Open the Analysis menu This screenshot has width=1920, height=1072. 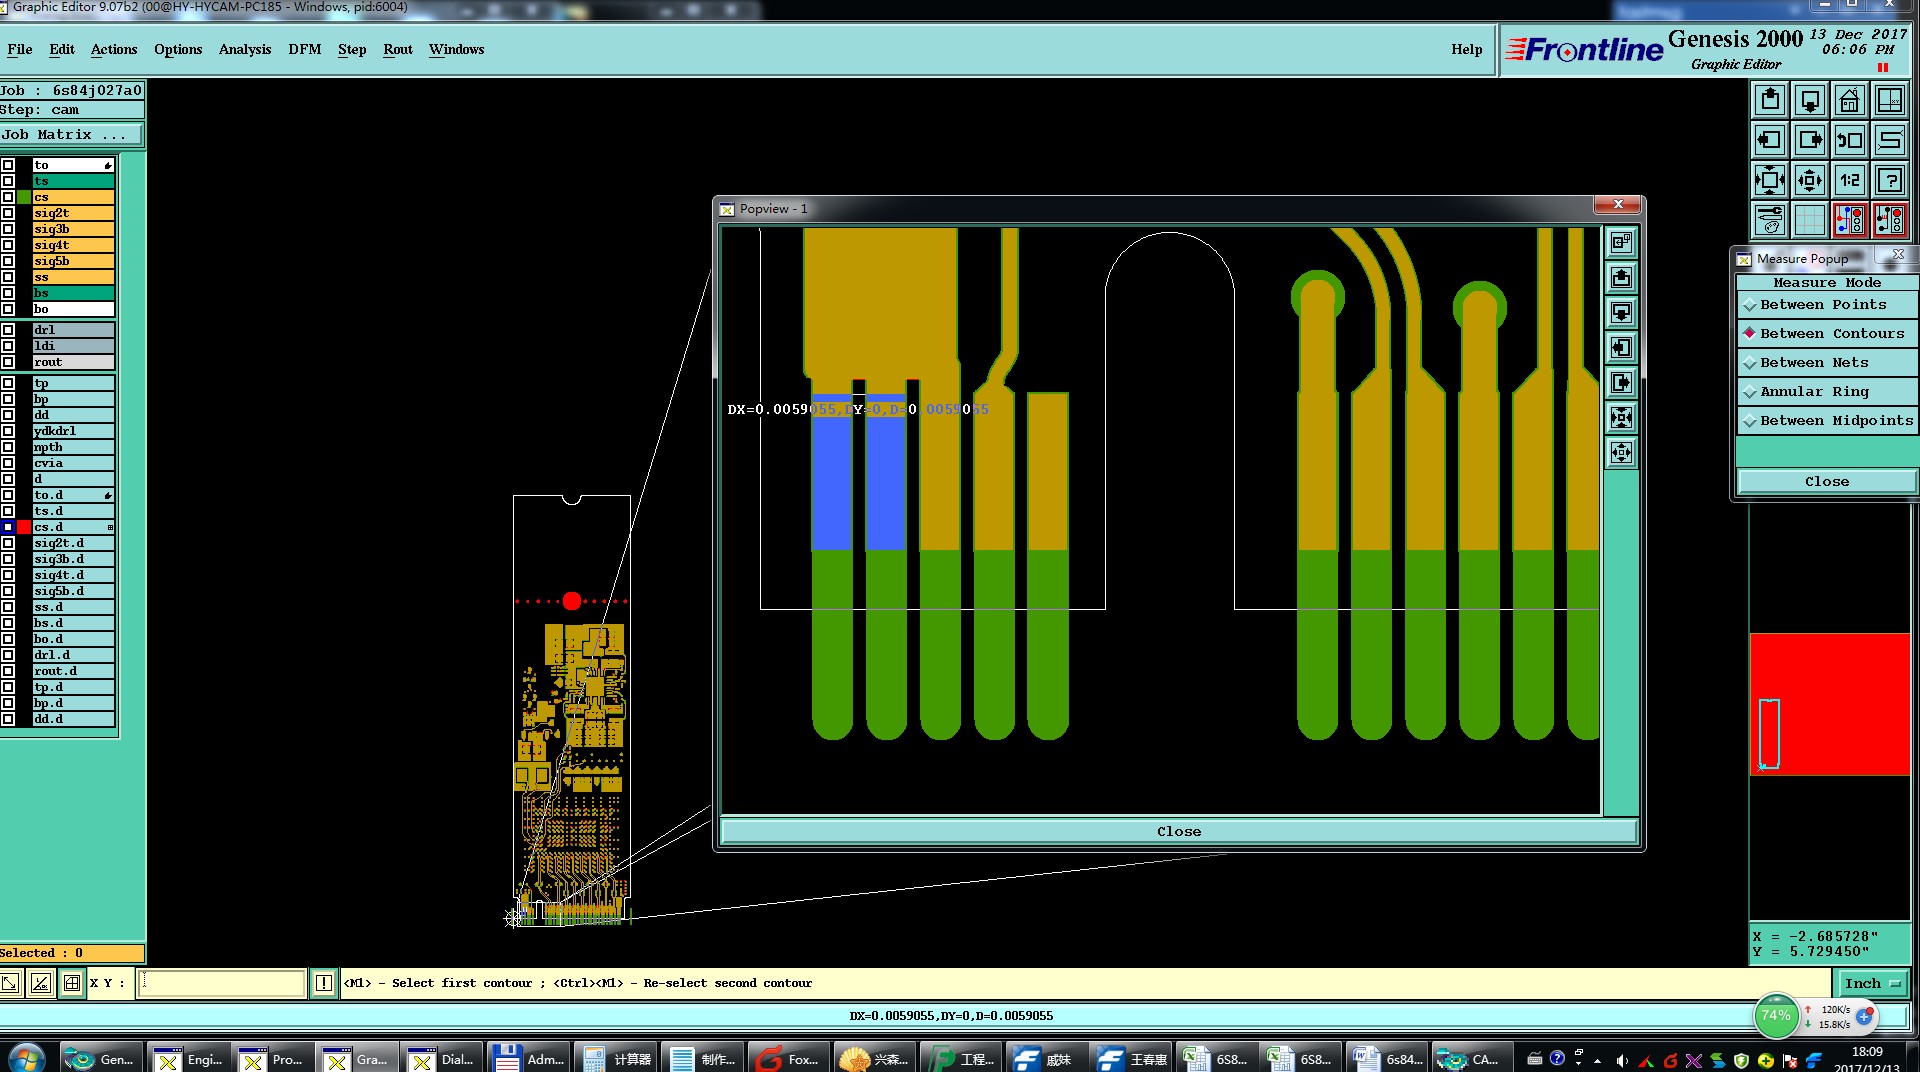(245, 49)
